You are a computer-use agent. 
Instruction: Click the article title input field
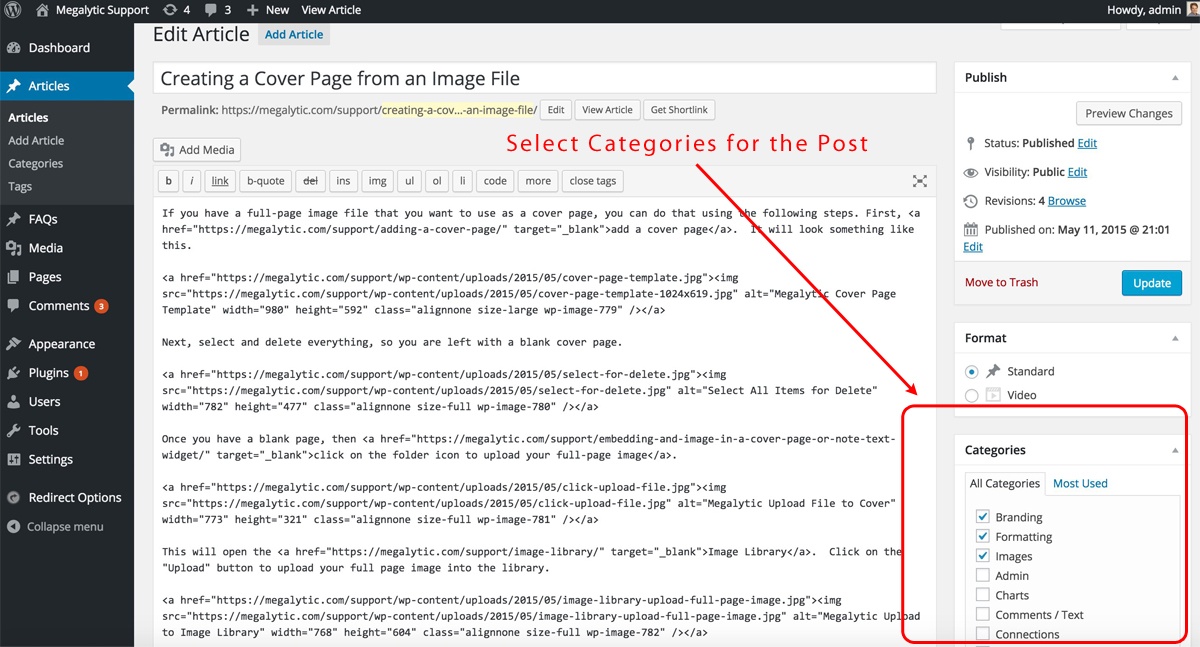544,79
